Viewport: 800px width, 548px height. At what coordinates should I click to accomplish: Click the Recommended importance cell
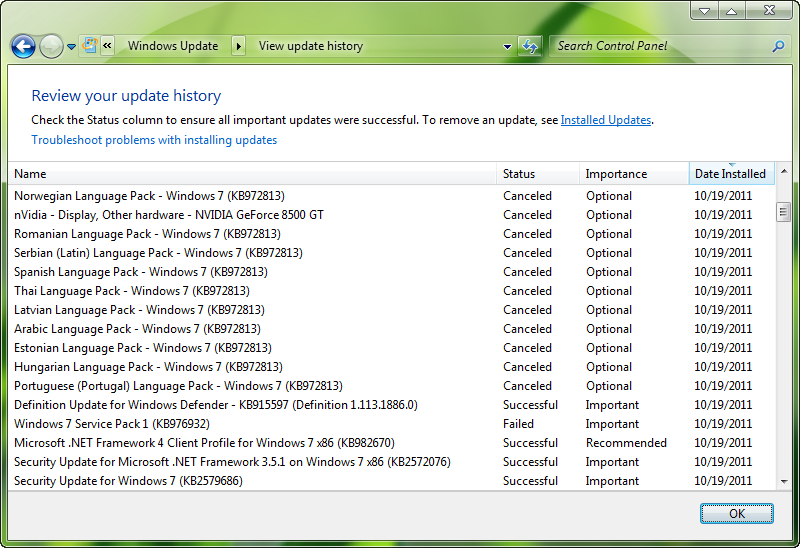click(x=626, y=443)
